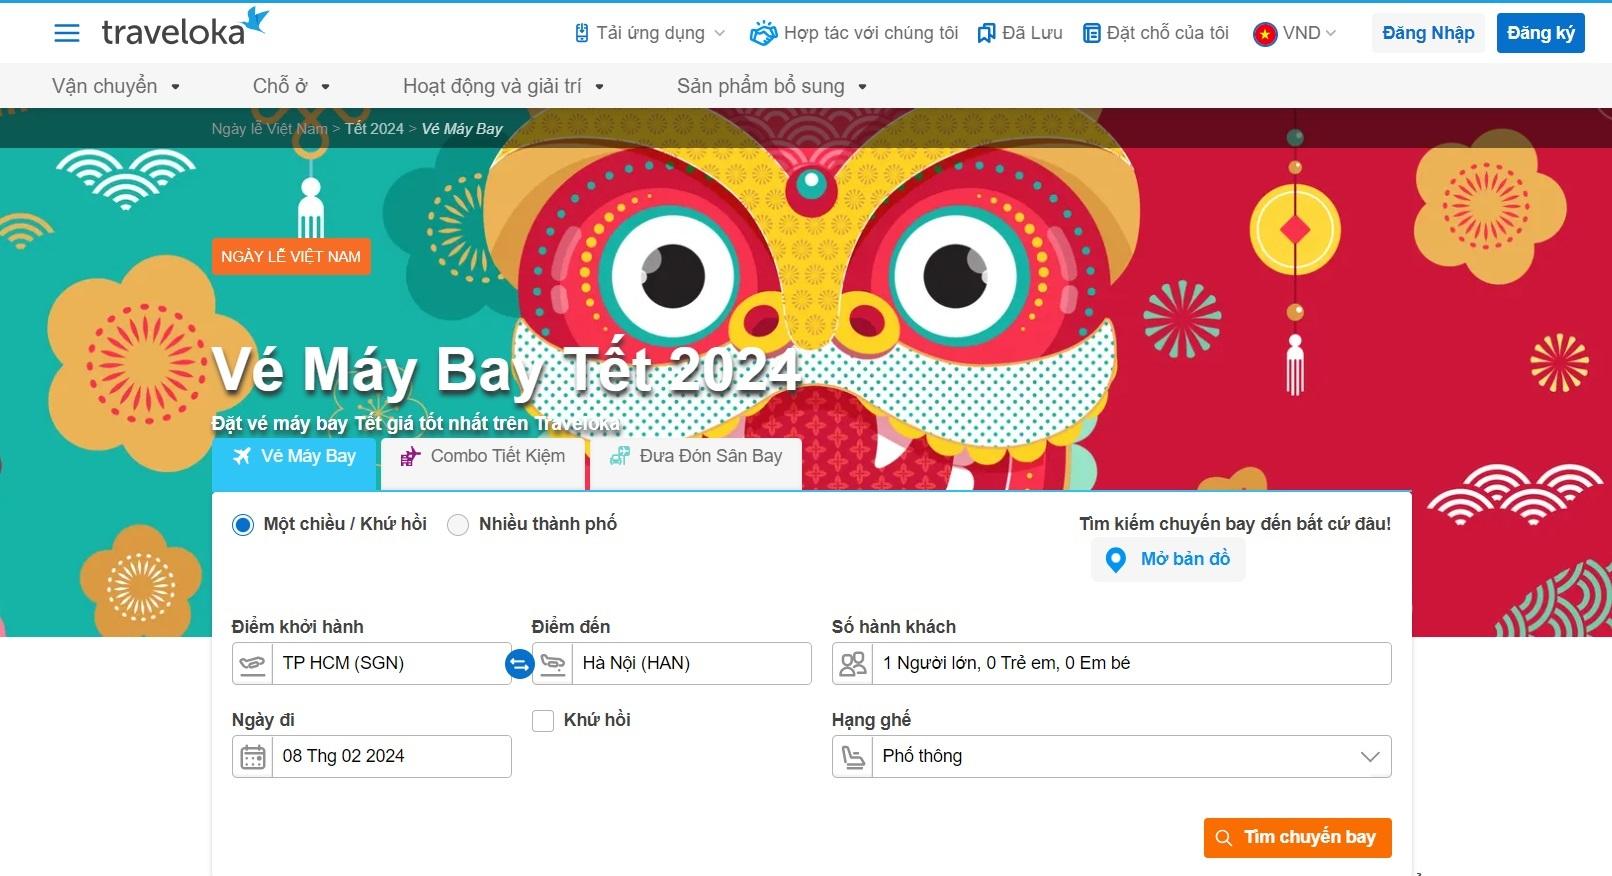
Task: Click the landing plane icon in destination field
Action: point(553,663)
